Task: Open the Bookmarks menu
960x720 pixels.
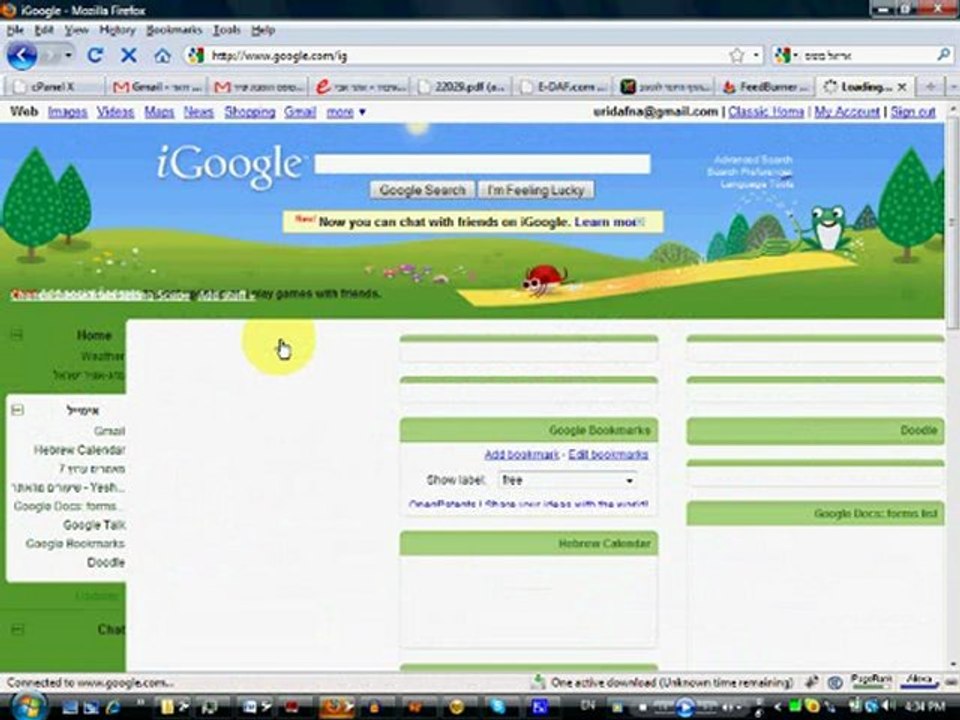Action: [174, 30]
